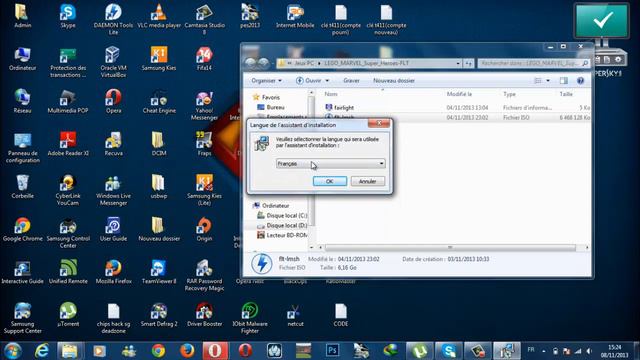Sort files by the Nom column
The image size is (640, 360).
tap(331, 94)
